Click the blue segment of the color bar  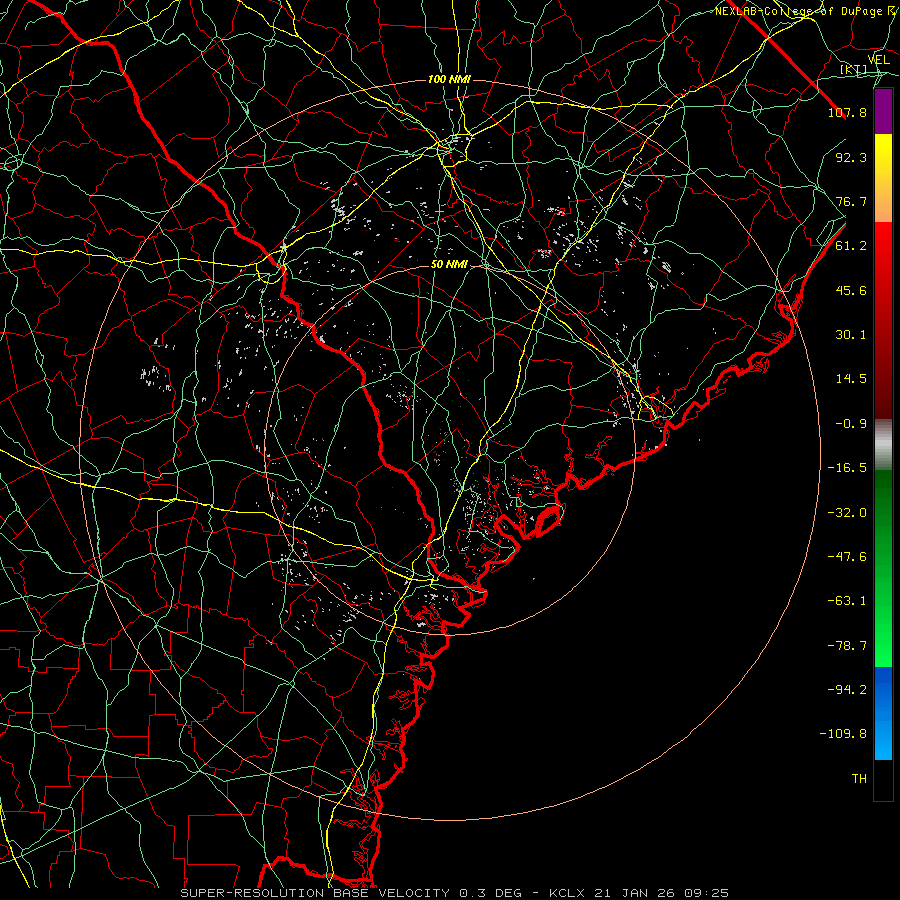click(883, 713)
